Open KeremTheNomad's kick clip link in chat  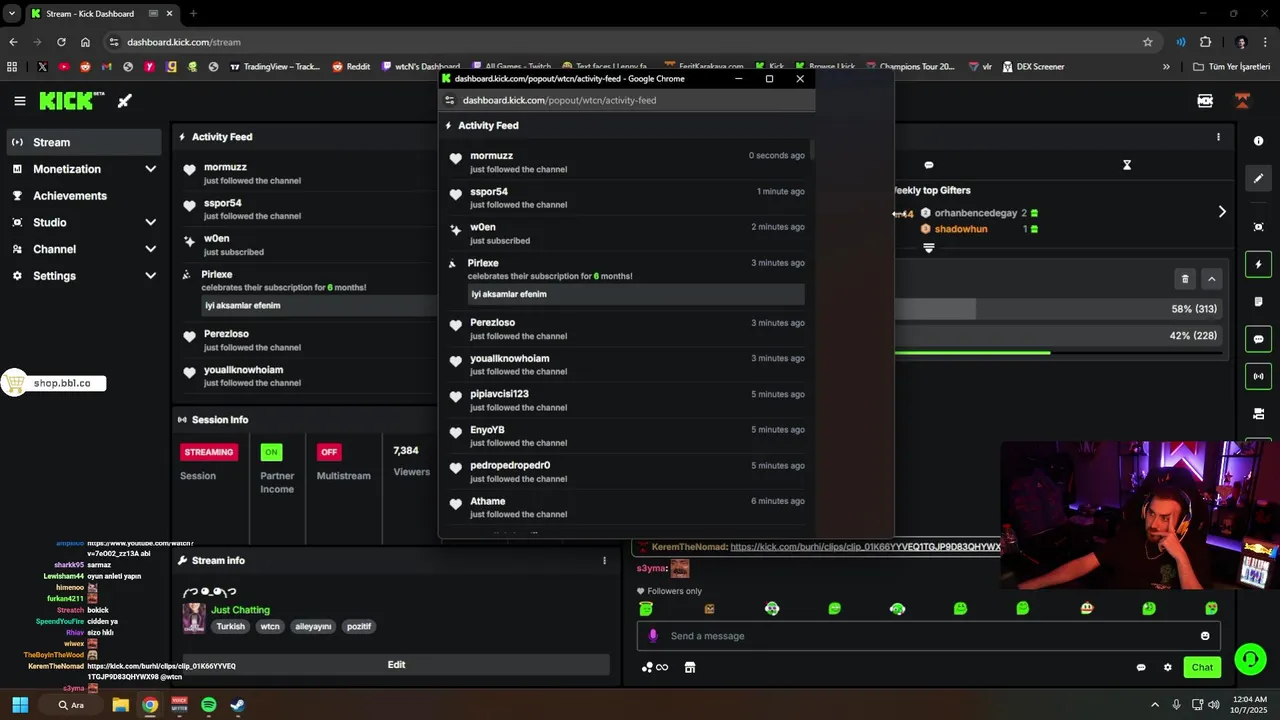(x=865, y=547)
